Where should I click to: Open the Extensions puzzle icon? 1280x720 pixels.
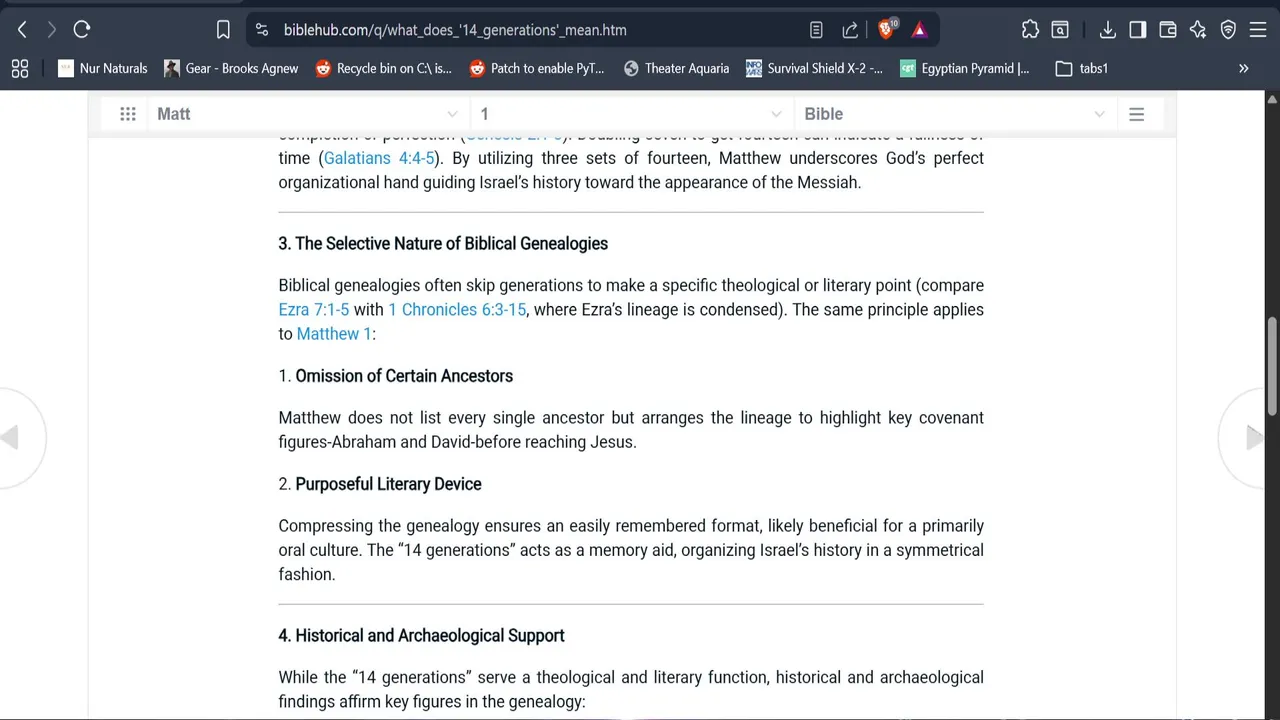1030,30
